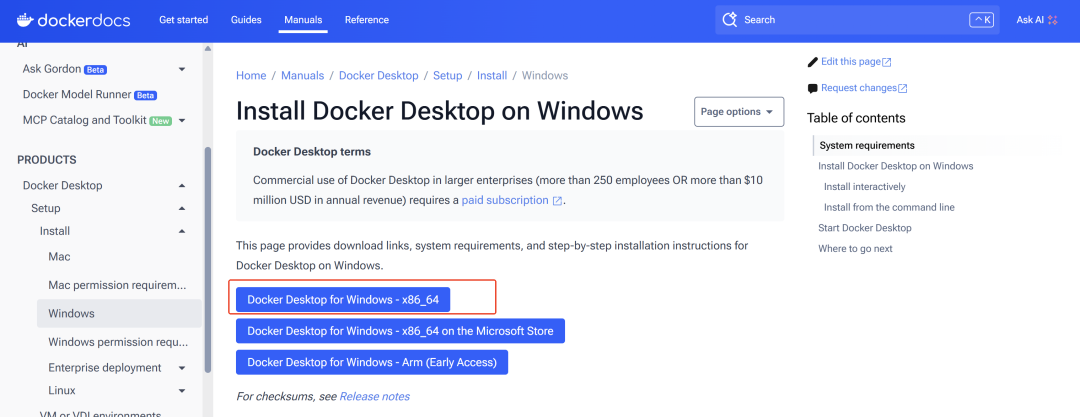Jump to Start Docker Desktop in contents

click(x=864, y=228)
